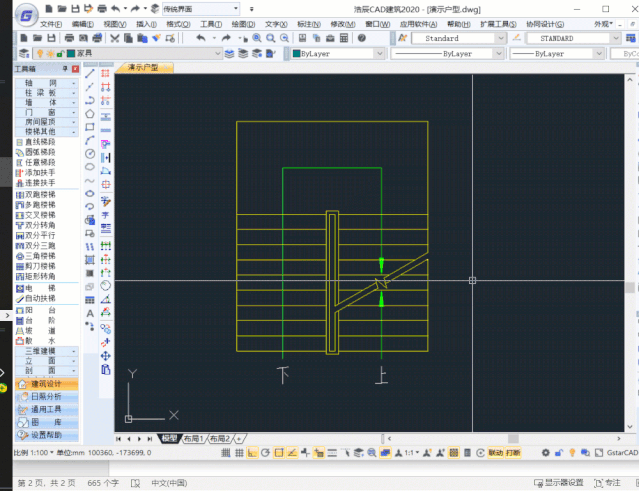This screenshot has height=491, width=639.
Task: Select the multiline Text A tool
Action: click(90, 313)
